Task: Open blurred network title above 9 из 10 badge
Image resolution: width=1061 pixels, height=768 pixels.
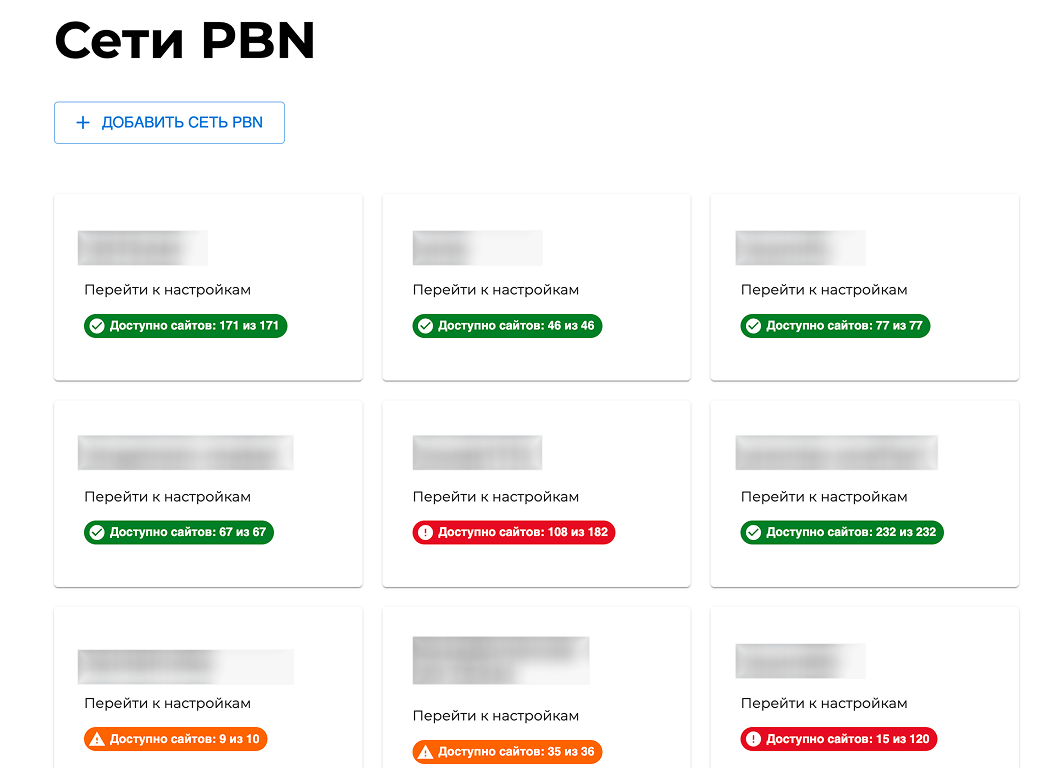Action: click(x=185, y=667)
